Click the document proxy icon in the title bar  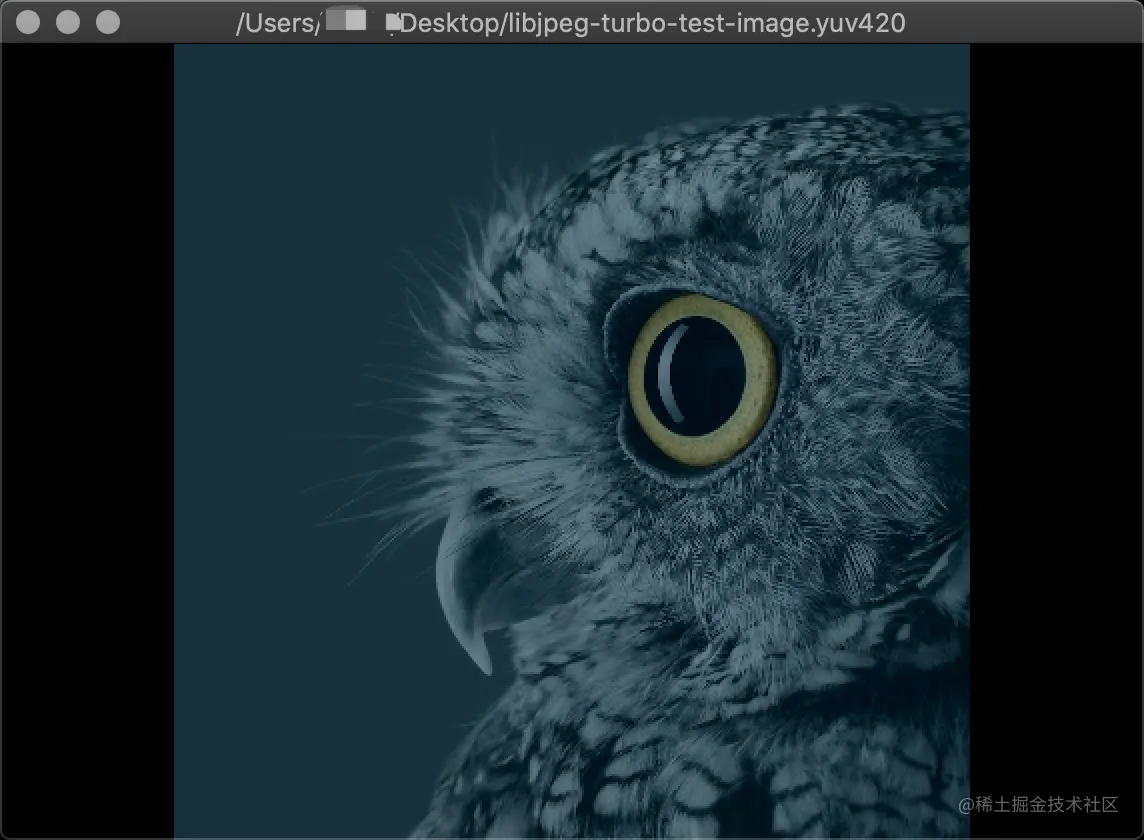[394, 22]
